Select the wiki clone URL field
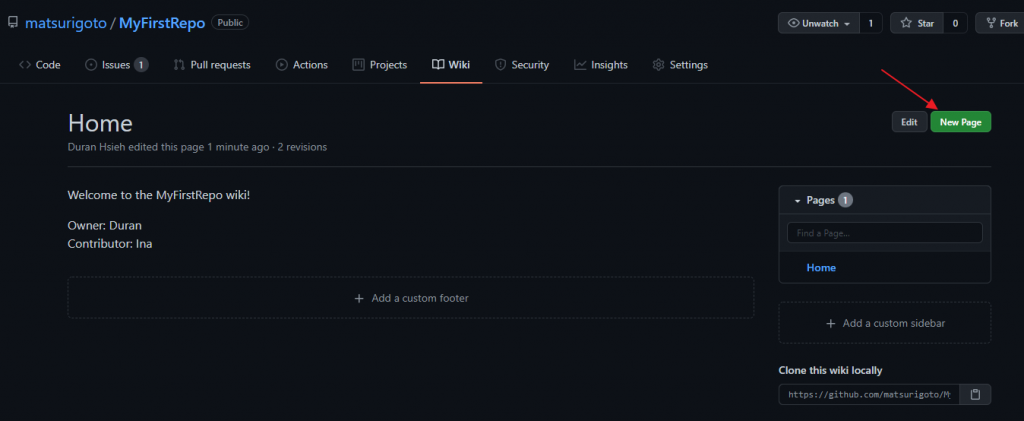Viewport: 1024px width, 421px height. [x=869, y=394]
